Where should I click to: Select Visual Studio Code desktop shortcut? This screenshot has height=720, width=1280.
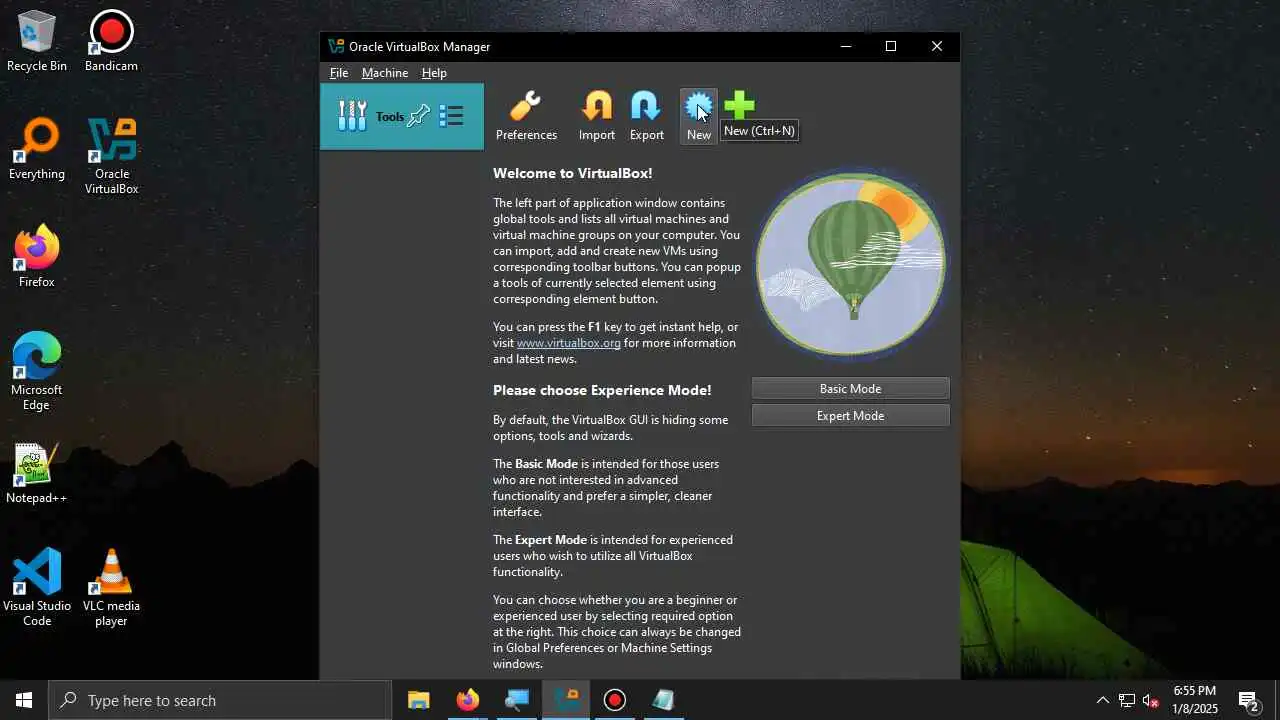click(x=37, y=587)
